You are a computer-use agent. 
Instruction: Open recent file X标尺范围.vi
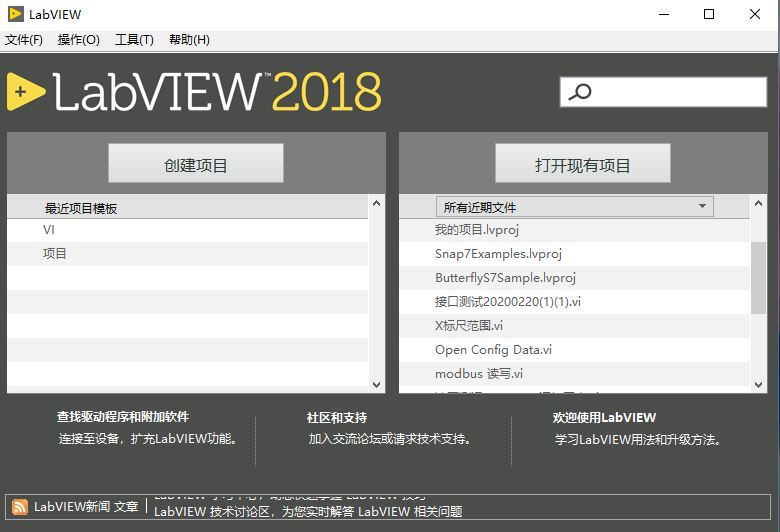575,326
